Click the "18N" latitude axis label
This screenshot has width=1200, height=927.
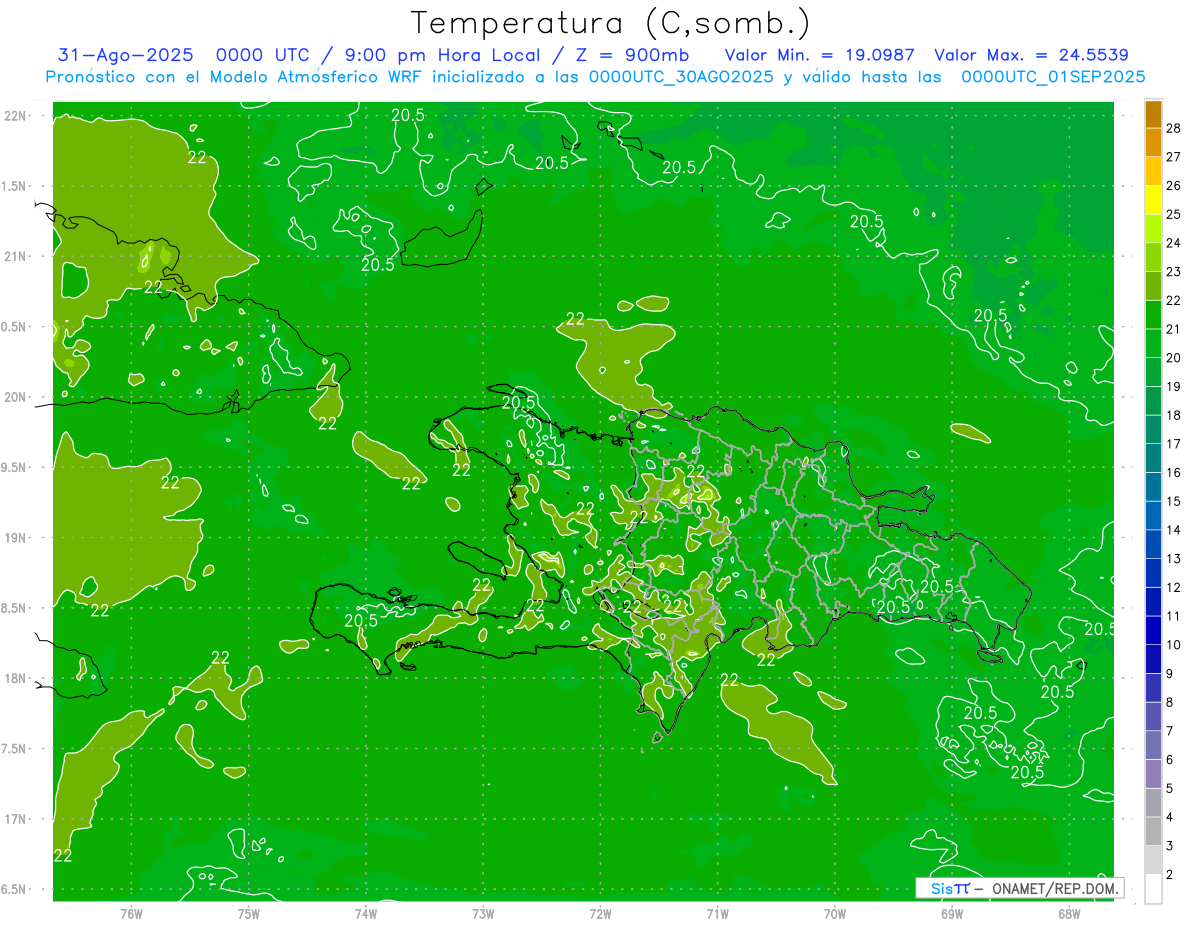pos(14,679)
